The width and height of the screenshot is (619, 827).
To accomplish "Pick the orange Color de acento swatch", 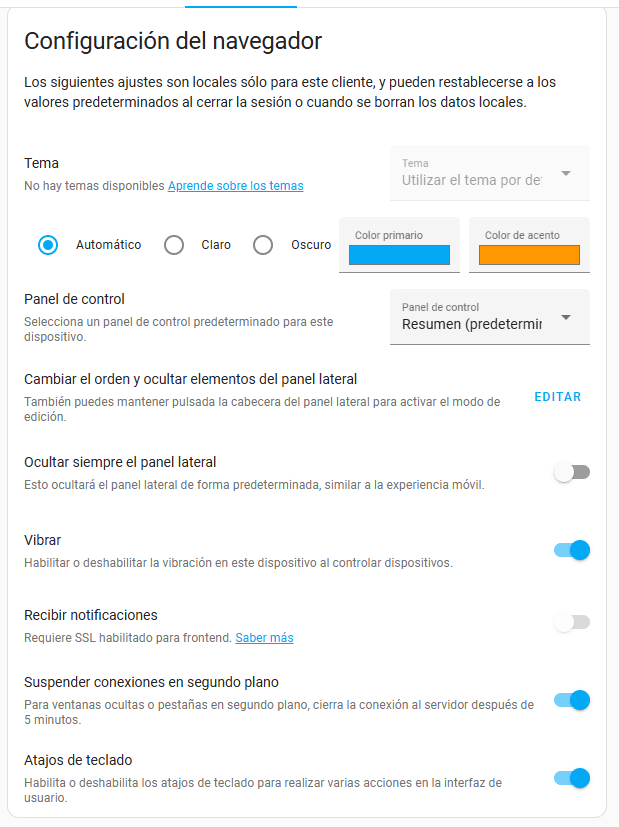I will pos(529,255).
